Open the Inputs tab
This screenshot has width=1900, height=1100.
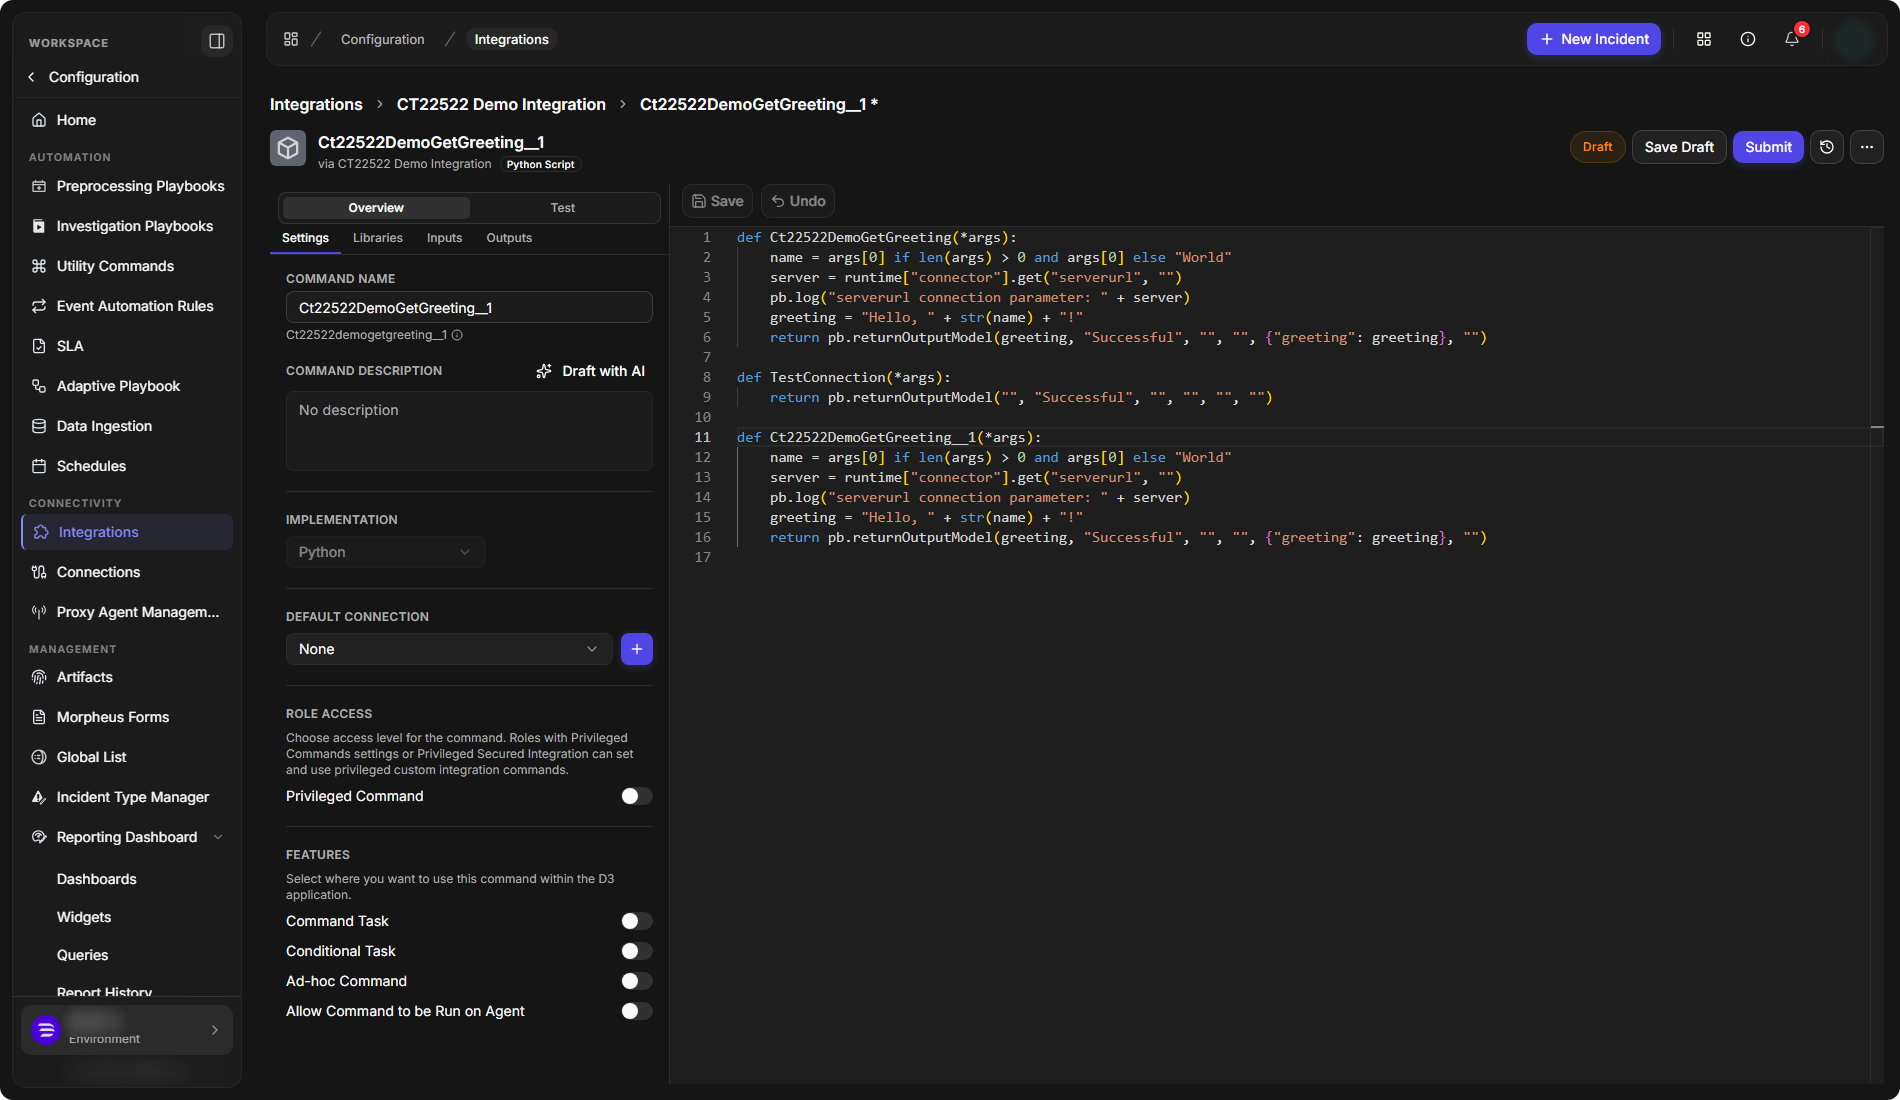444,238
